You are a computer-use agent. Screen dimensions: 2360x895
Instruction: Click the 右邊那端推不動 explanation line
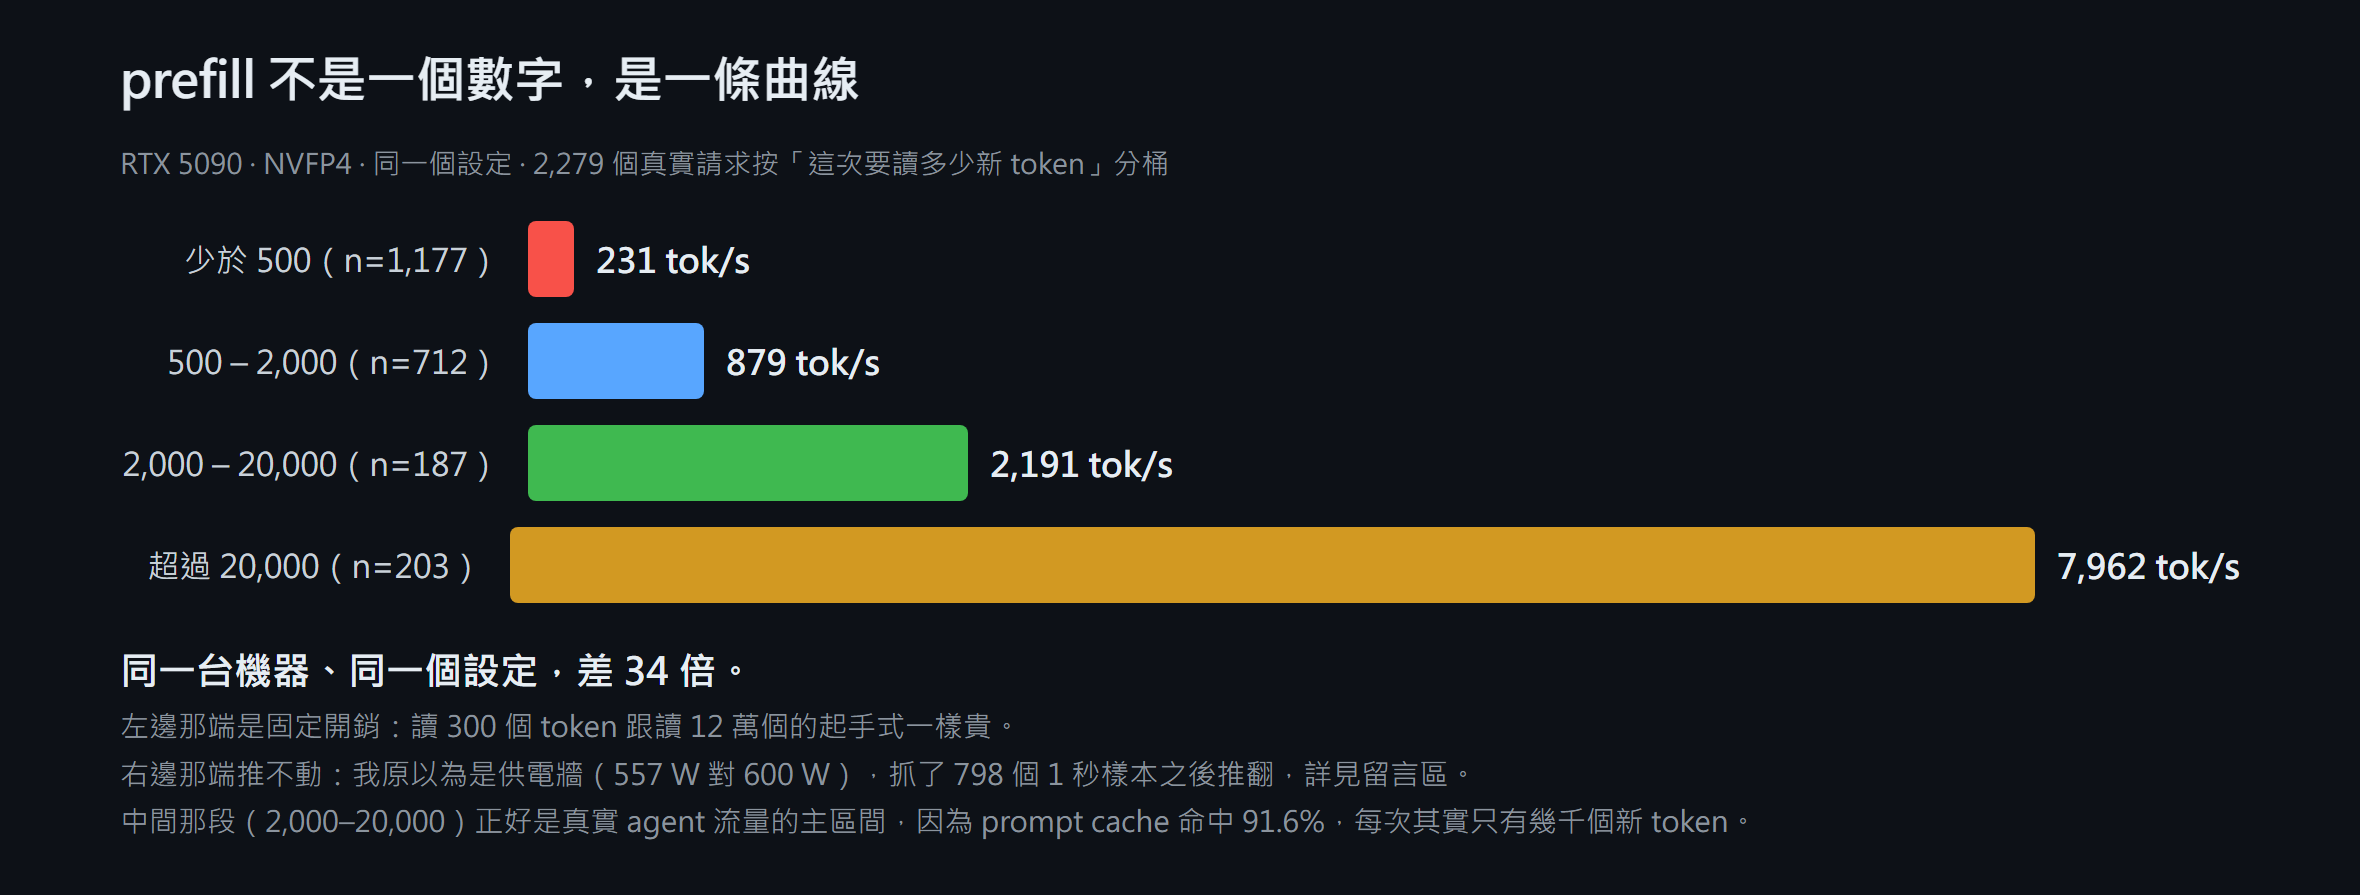coord(796,774)
